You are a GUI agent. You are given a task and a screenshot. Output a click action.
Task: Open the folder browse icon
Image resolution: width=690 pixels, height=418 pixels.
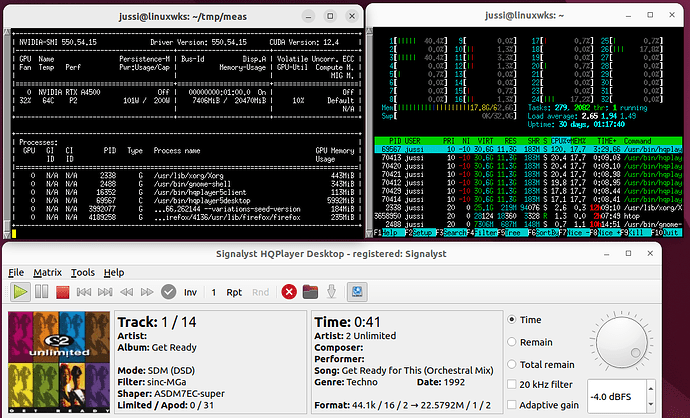(310, 292)
